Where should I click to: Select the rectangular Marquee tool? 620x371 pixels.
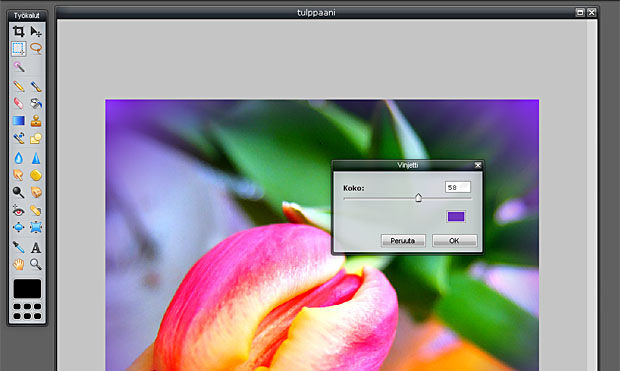pos(18,49)
